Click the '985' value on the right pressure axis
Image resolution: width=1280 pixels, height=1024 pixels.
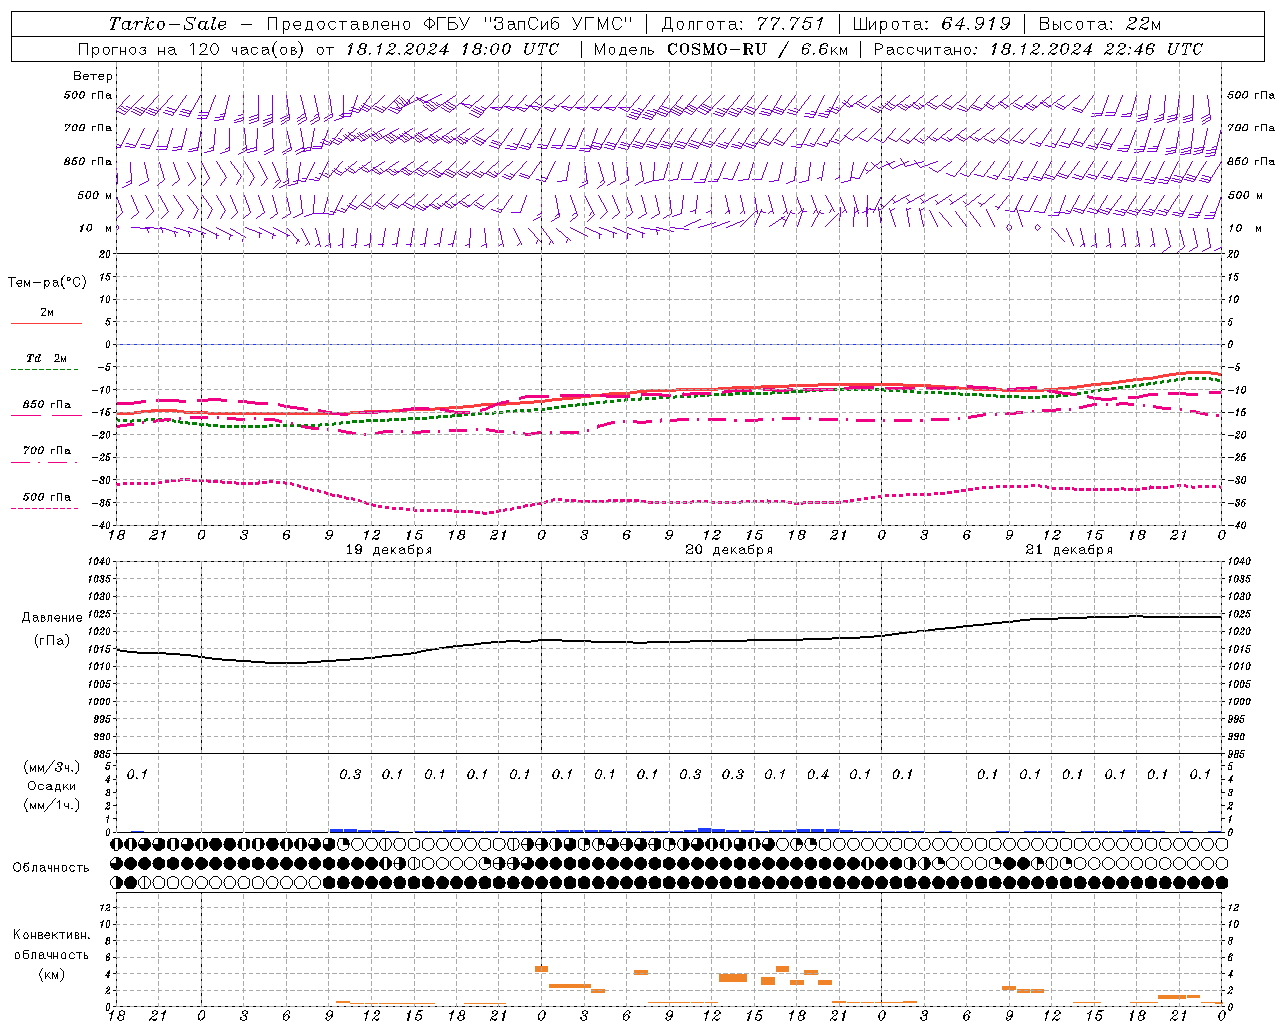(1237, 754)
